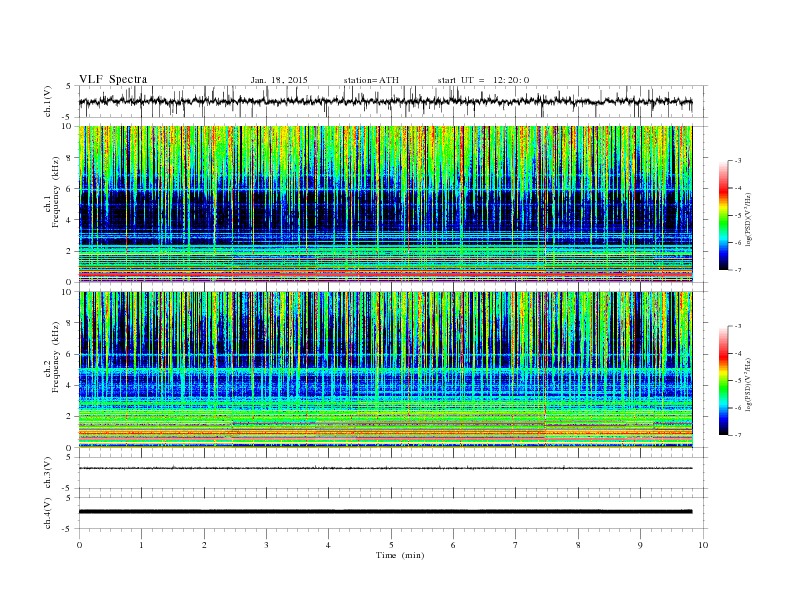Click the 'ch.3(V)' axis label

48,473
